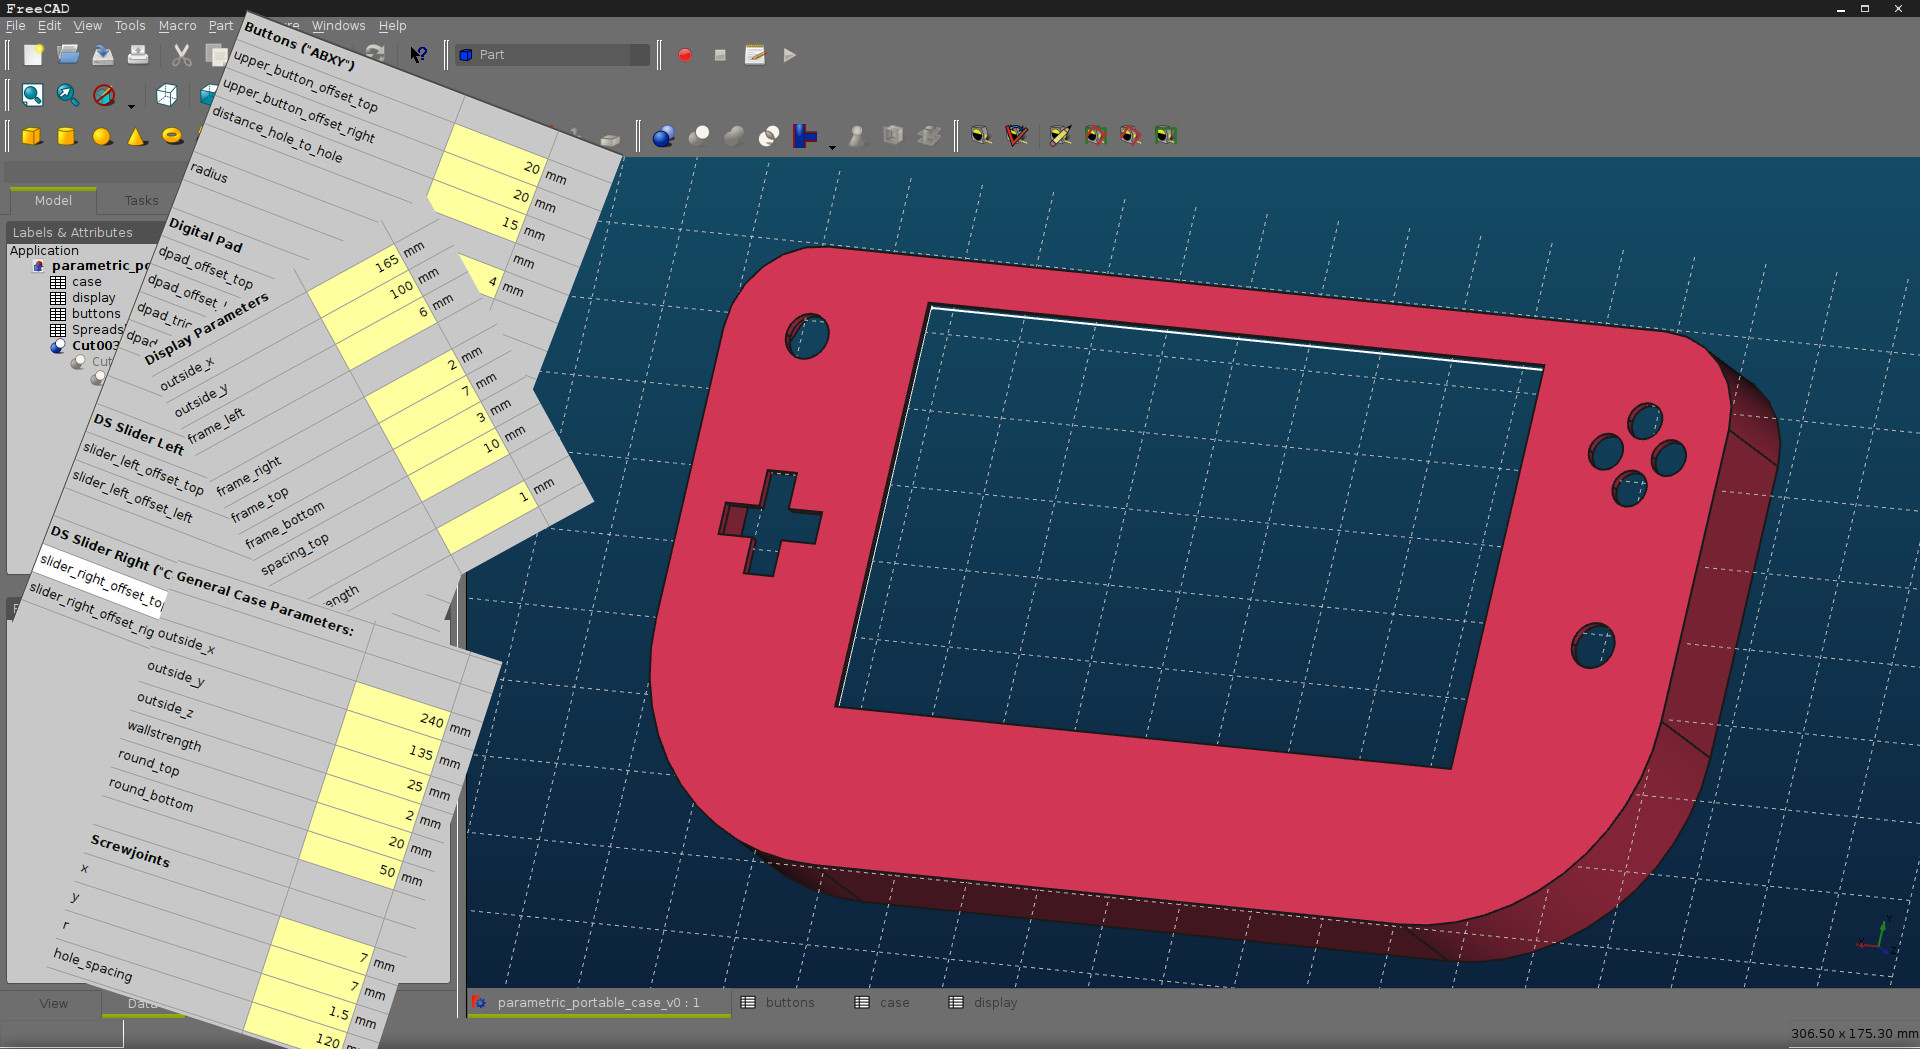This screenshot has width=1920, height=1049.
Task: Toggle delta measurement display icon
Action: pyautogui.click(x=1166, y=136)
